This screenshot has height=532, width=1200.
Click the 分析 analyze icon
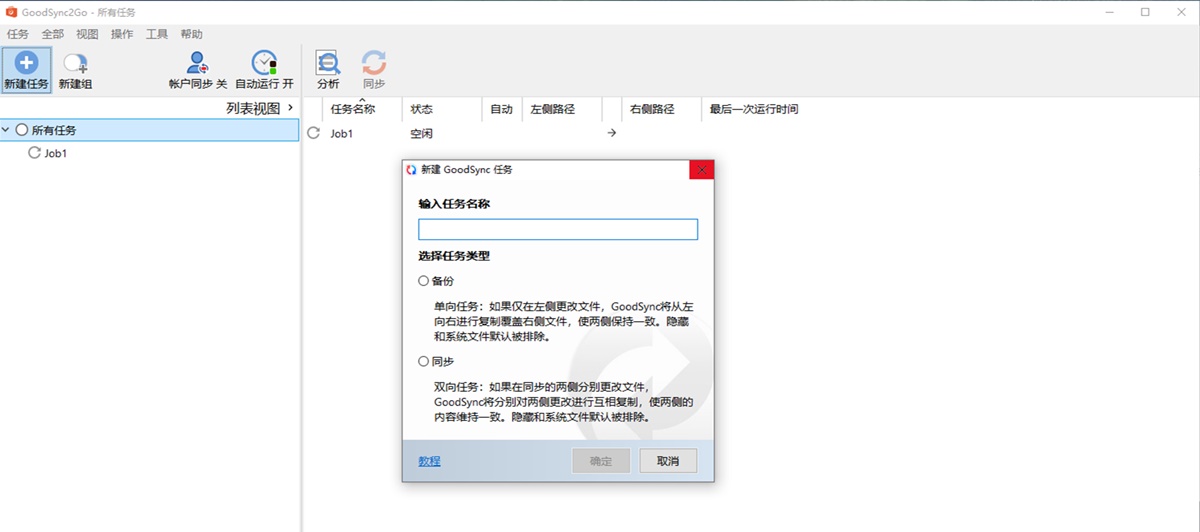coord(328,63)
